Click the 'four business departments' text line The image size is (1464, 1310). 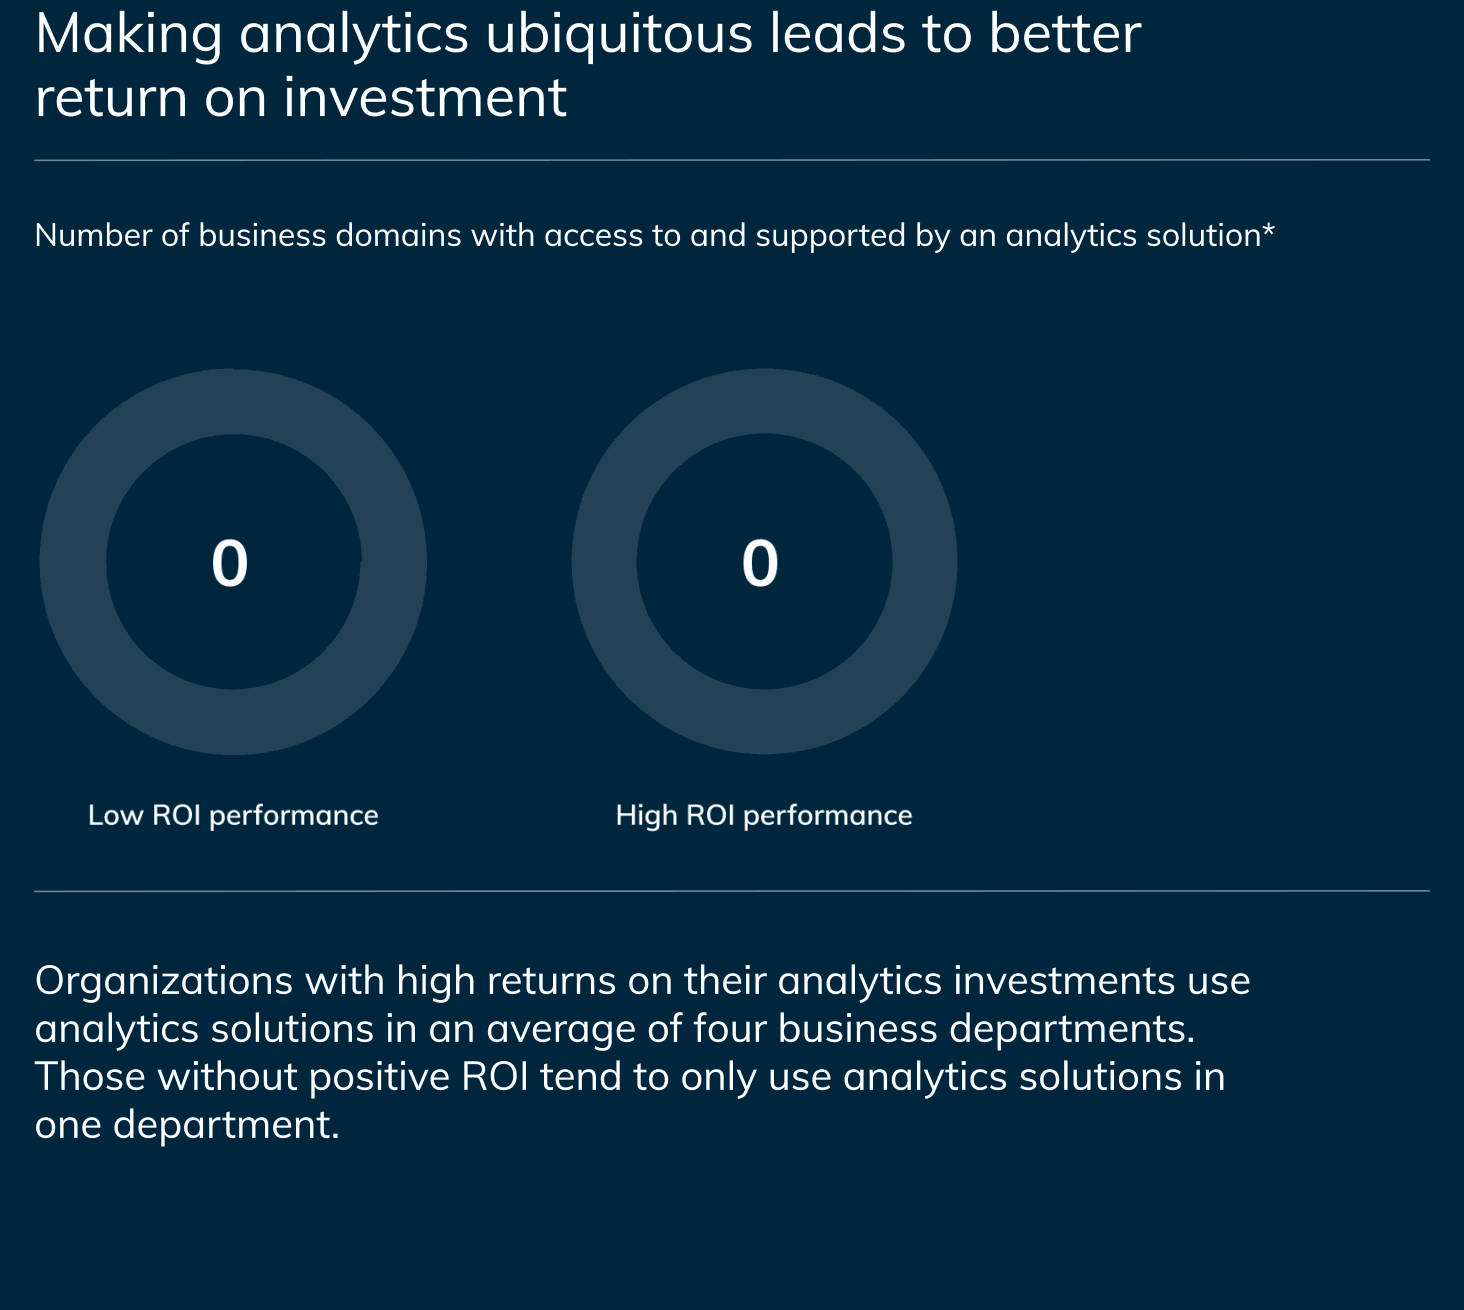pos(615,1030)
